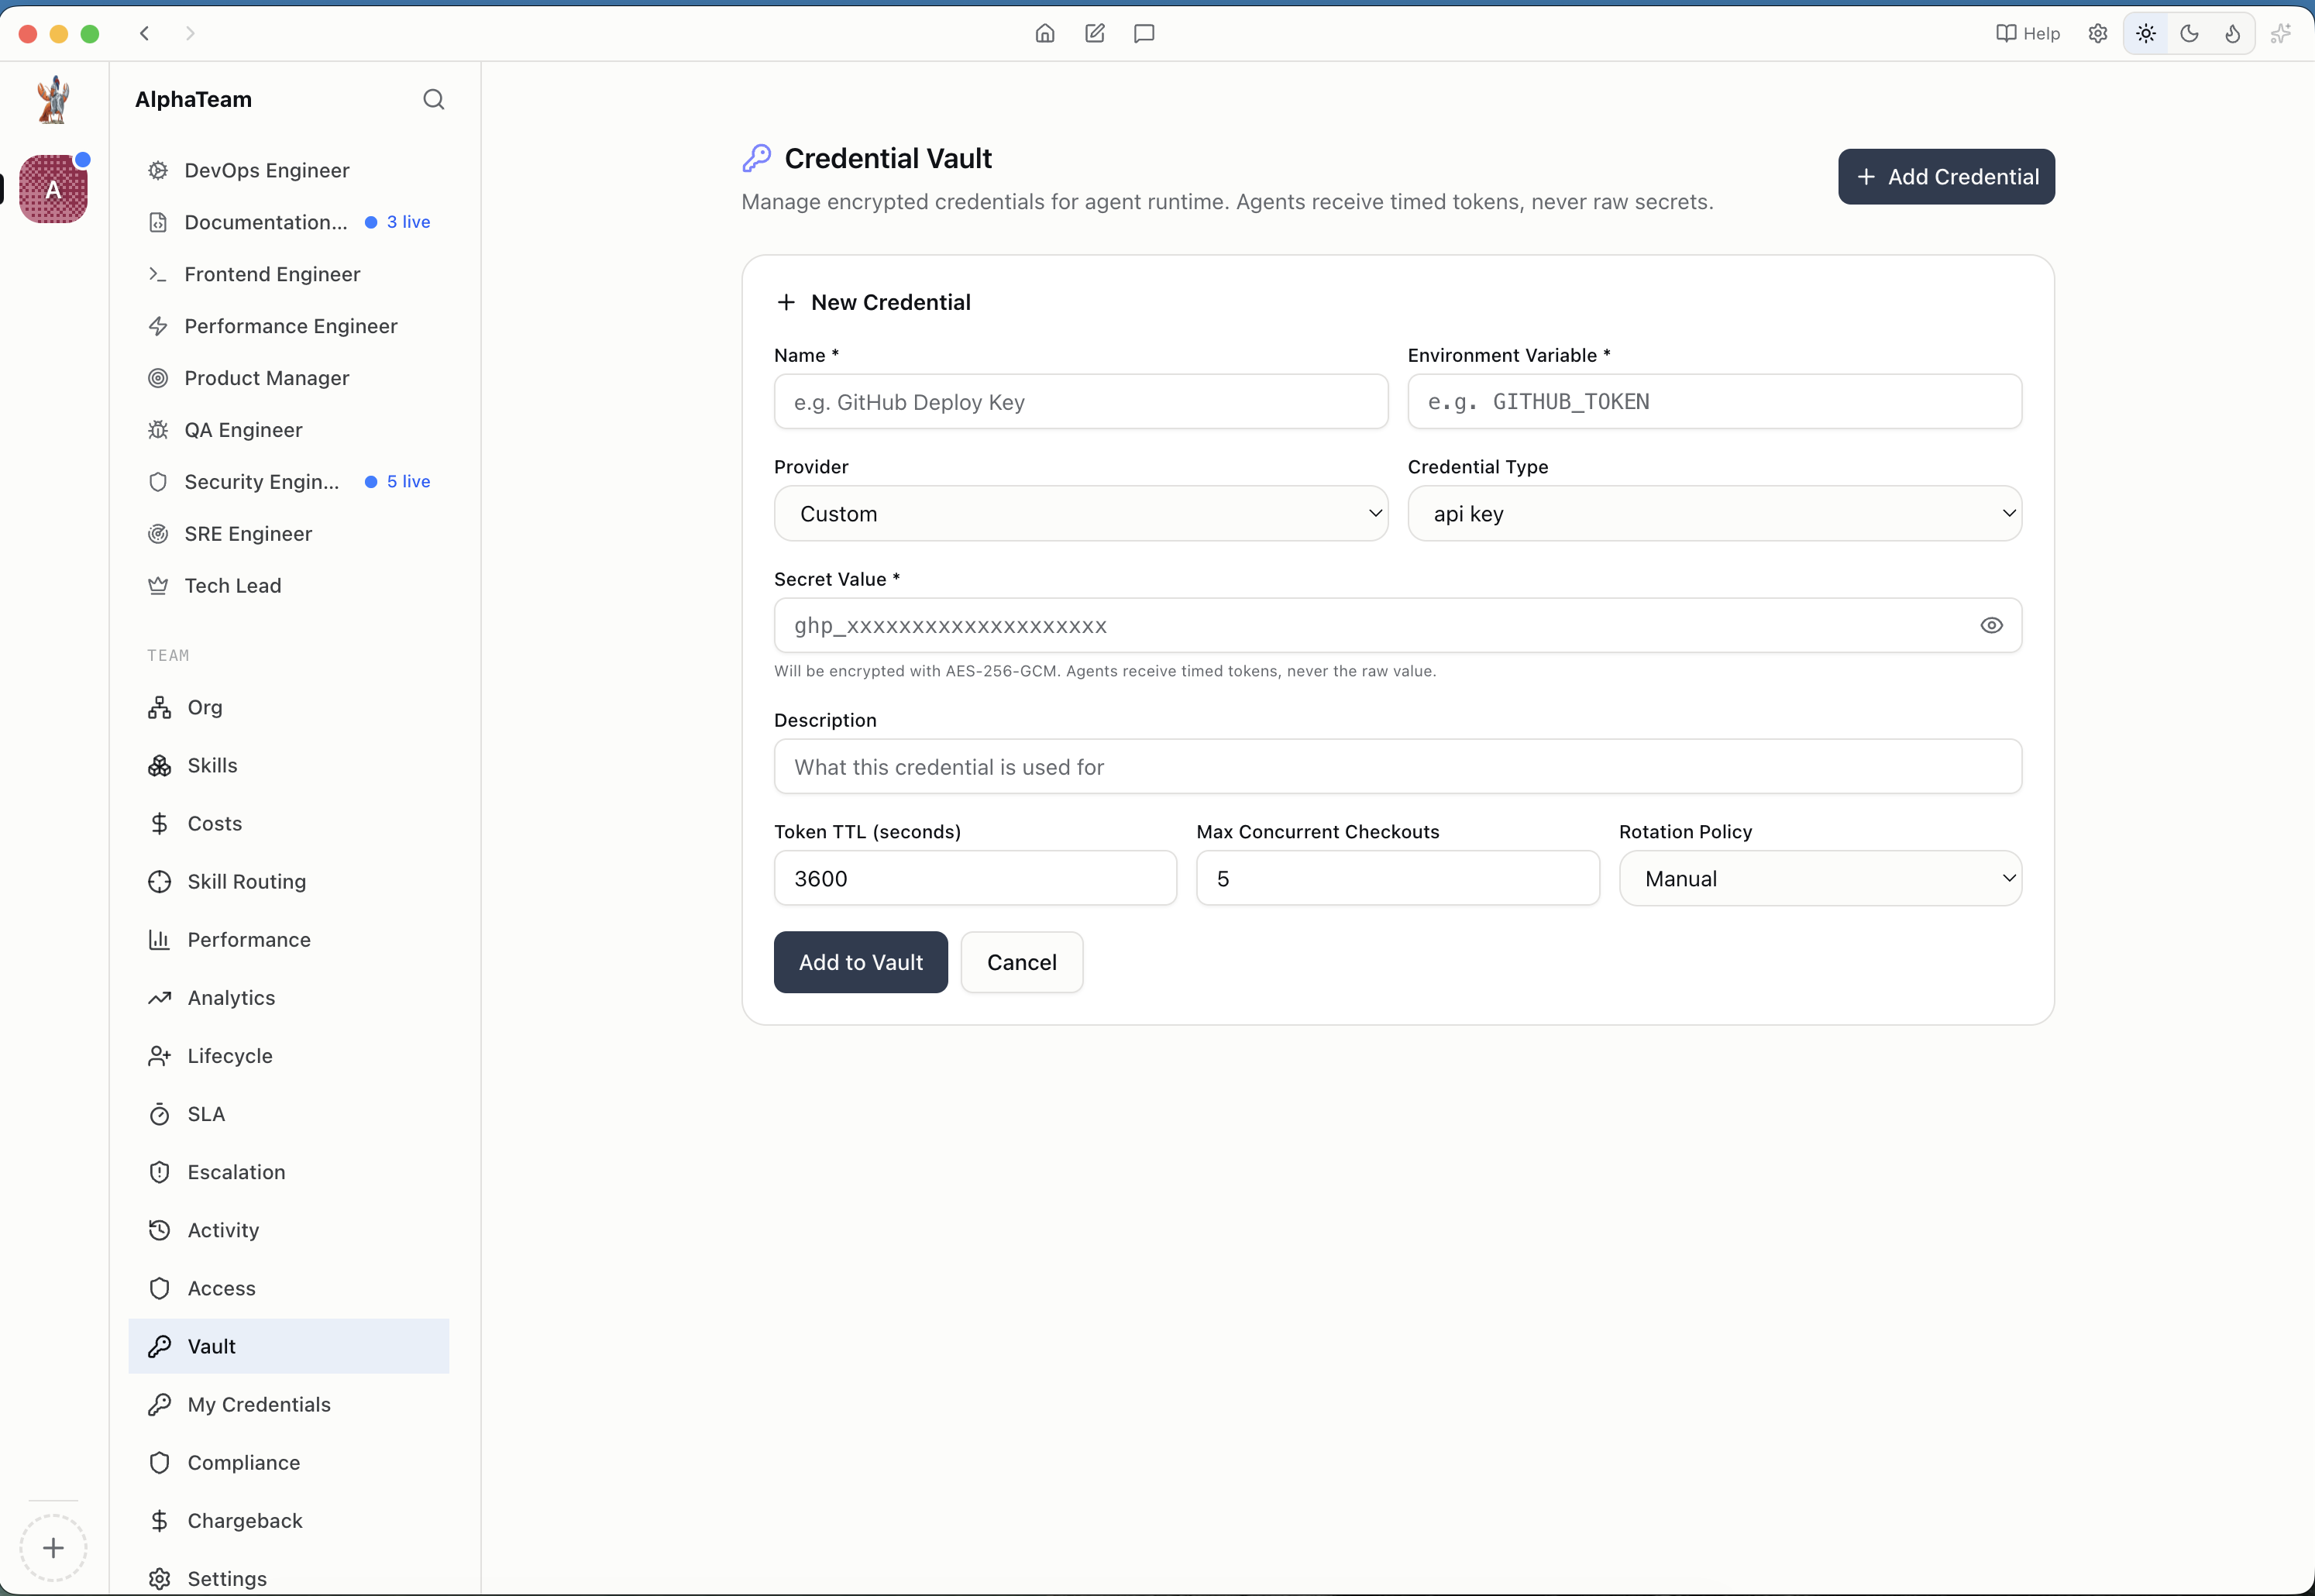Click the key icon next to Credential Vault
Viewport: 2315px width, 1596px height.
[x=757, y=157]
